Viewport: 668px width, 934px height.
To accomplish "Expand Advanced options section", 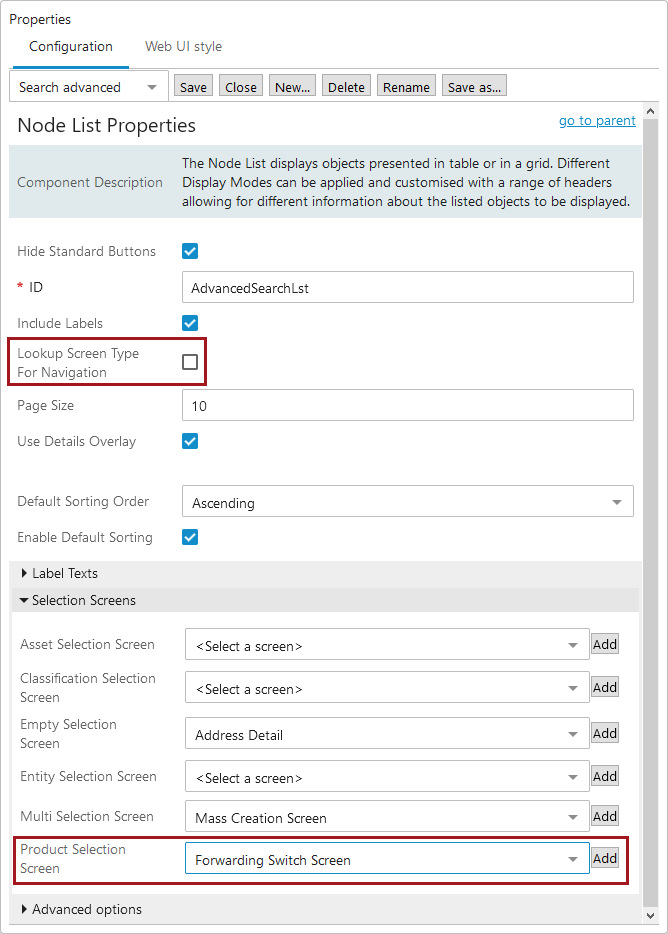I will pos(82,910).
